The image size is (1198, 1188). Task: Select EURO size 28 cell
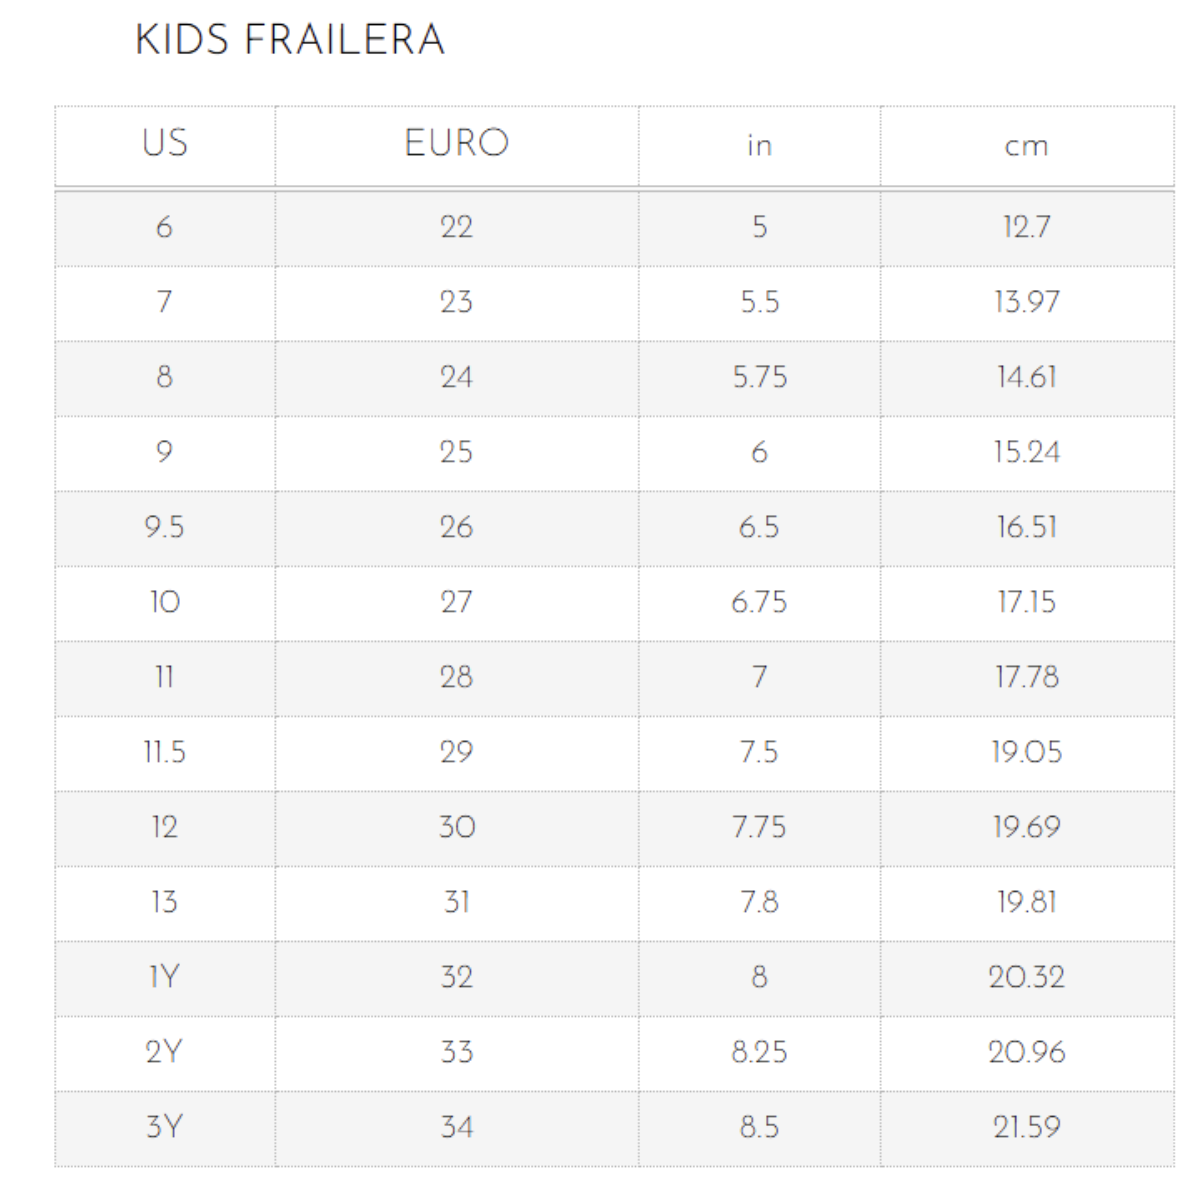click(x=457, y=677)
